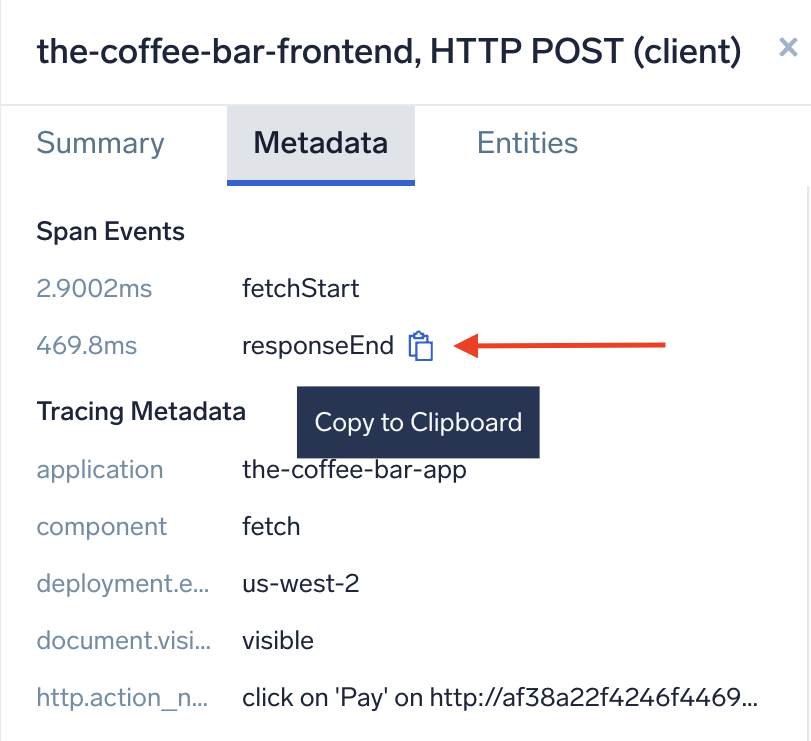Click the Span Events section heading
The height and width of the screenshot is (741, 811).
[110, 231]
